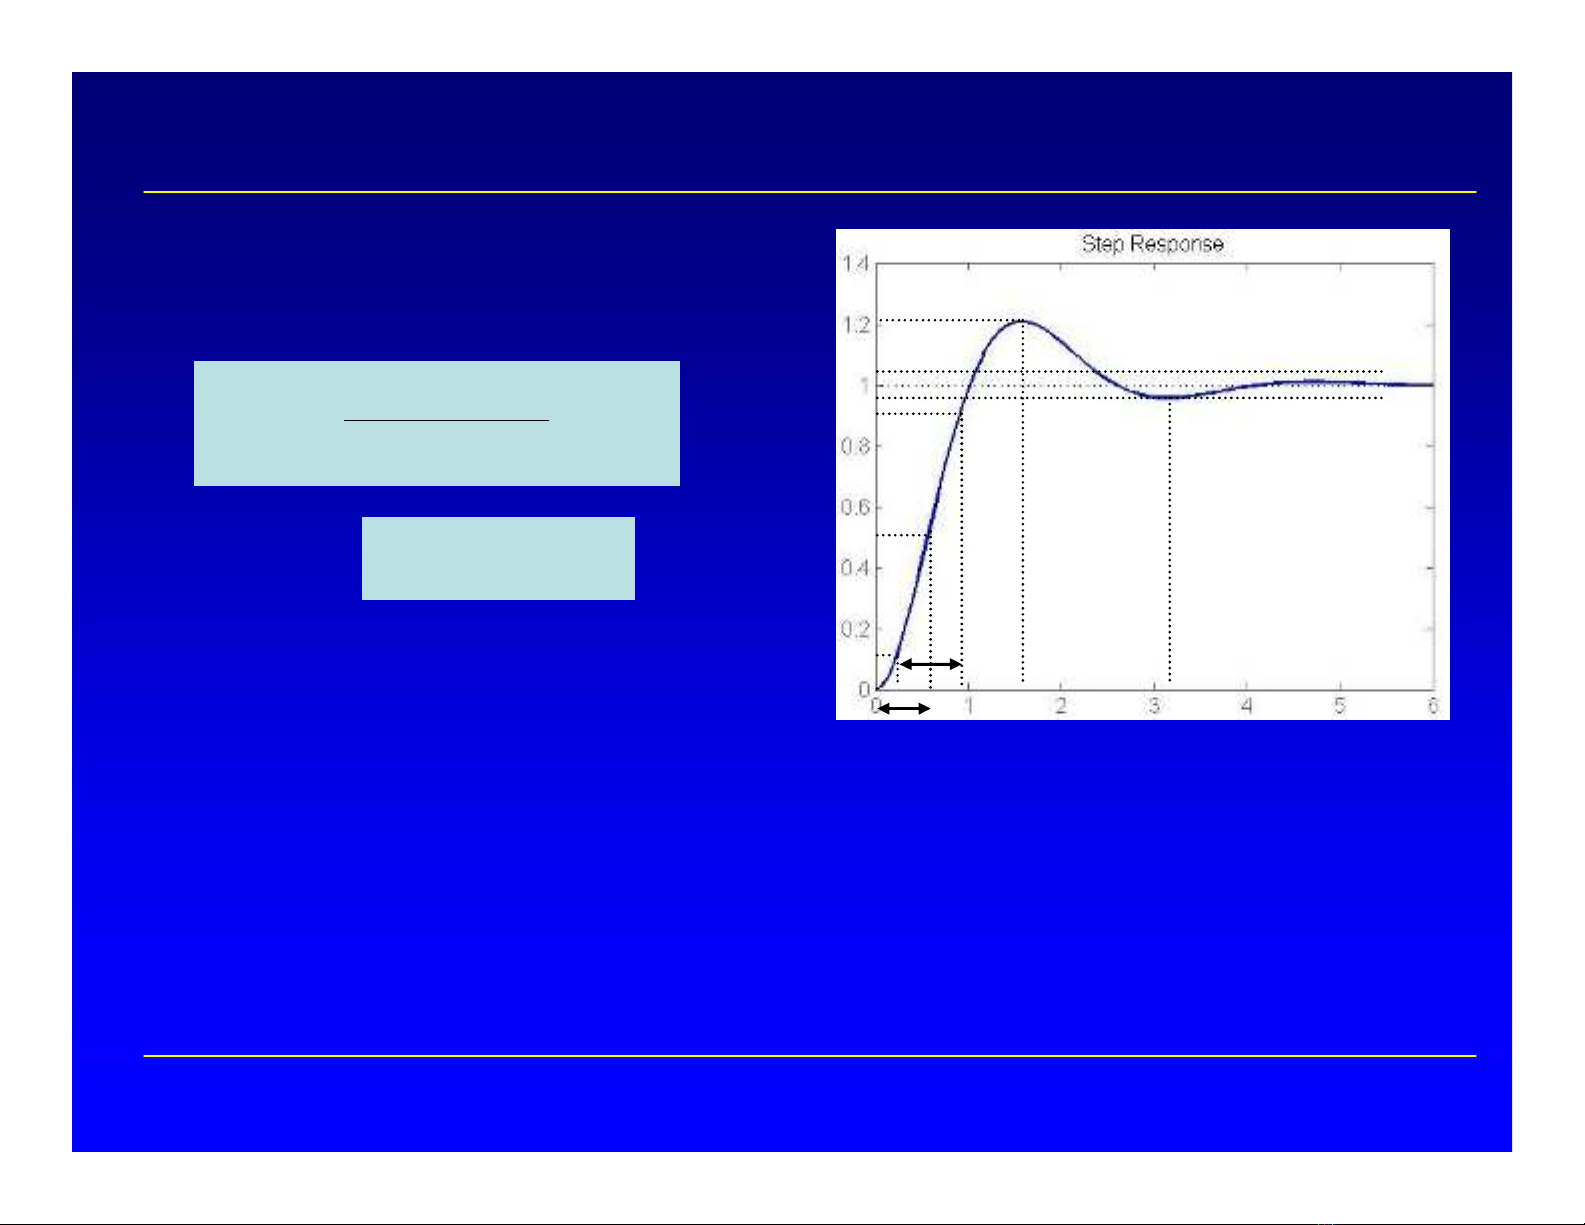Click the x-axis tick label 6
Viewport: 1585px width, 1225px height.
click(x=1433, y=706)
